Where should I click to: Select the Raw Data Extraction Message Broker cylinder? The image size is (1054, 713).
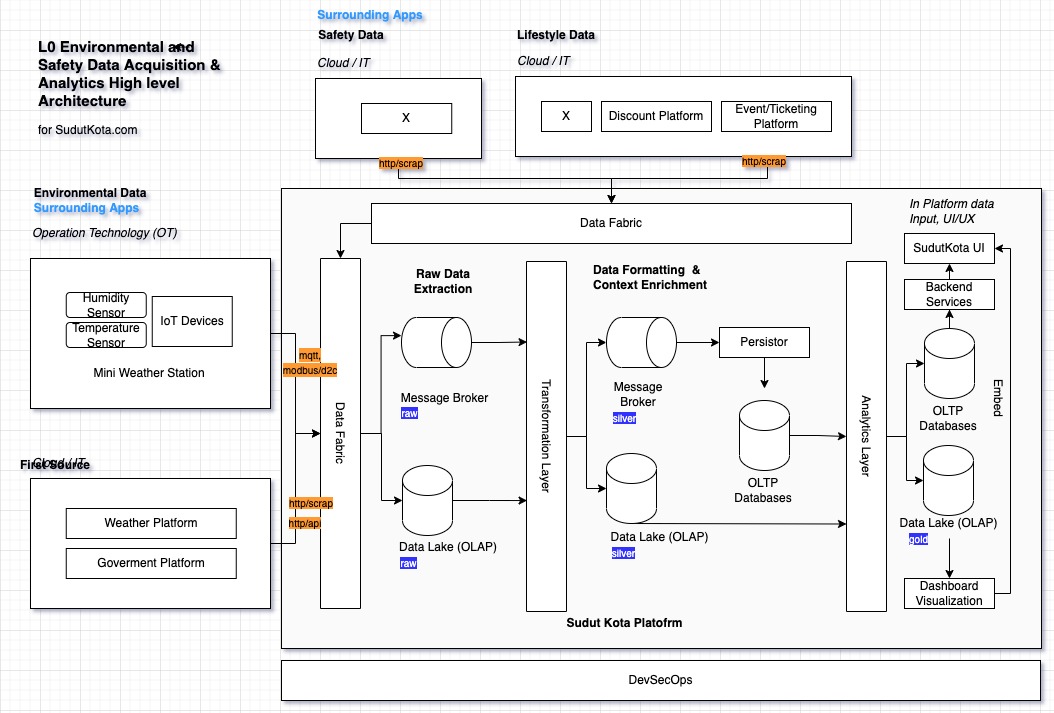[436, 342]
